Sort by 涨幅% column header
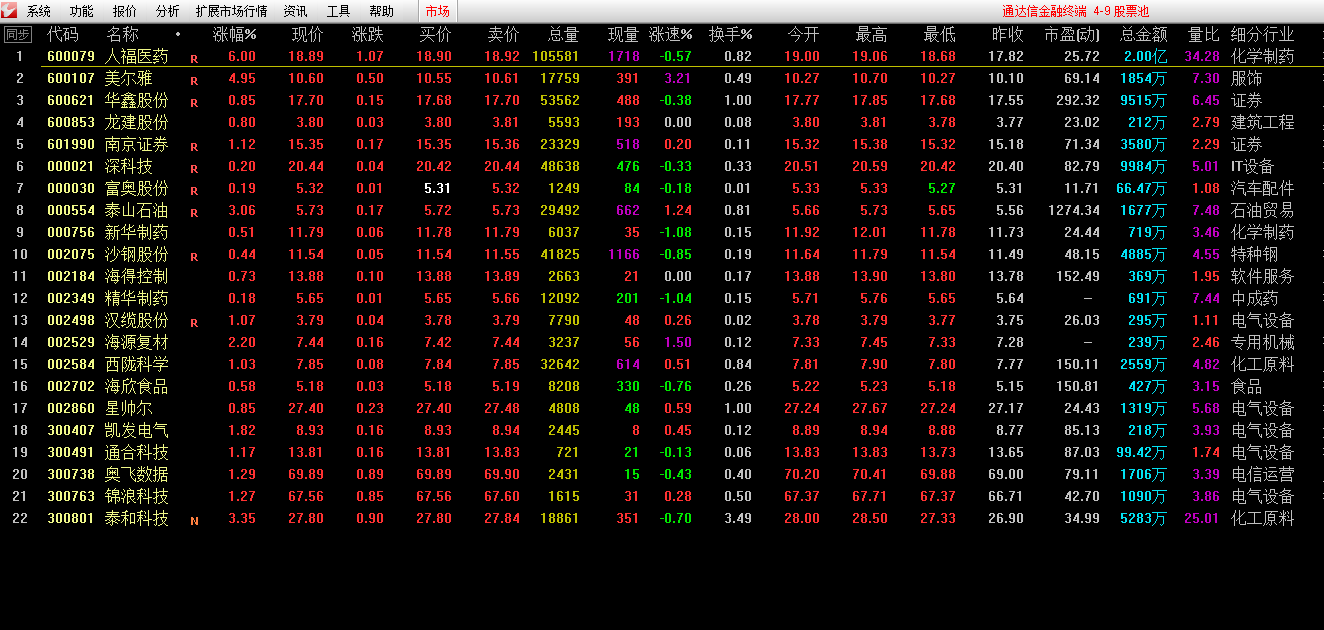Viewport: 1324px width, 630px height. (235, 35)
